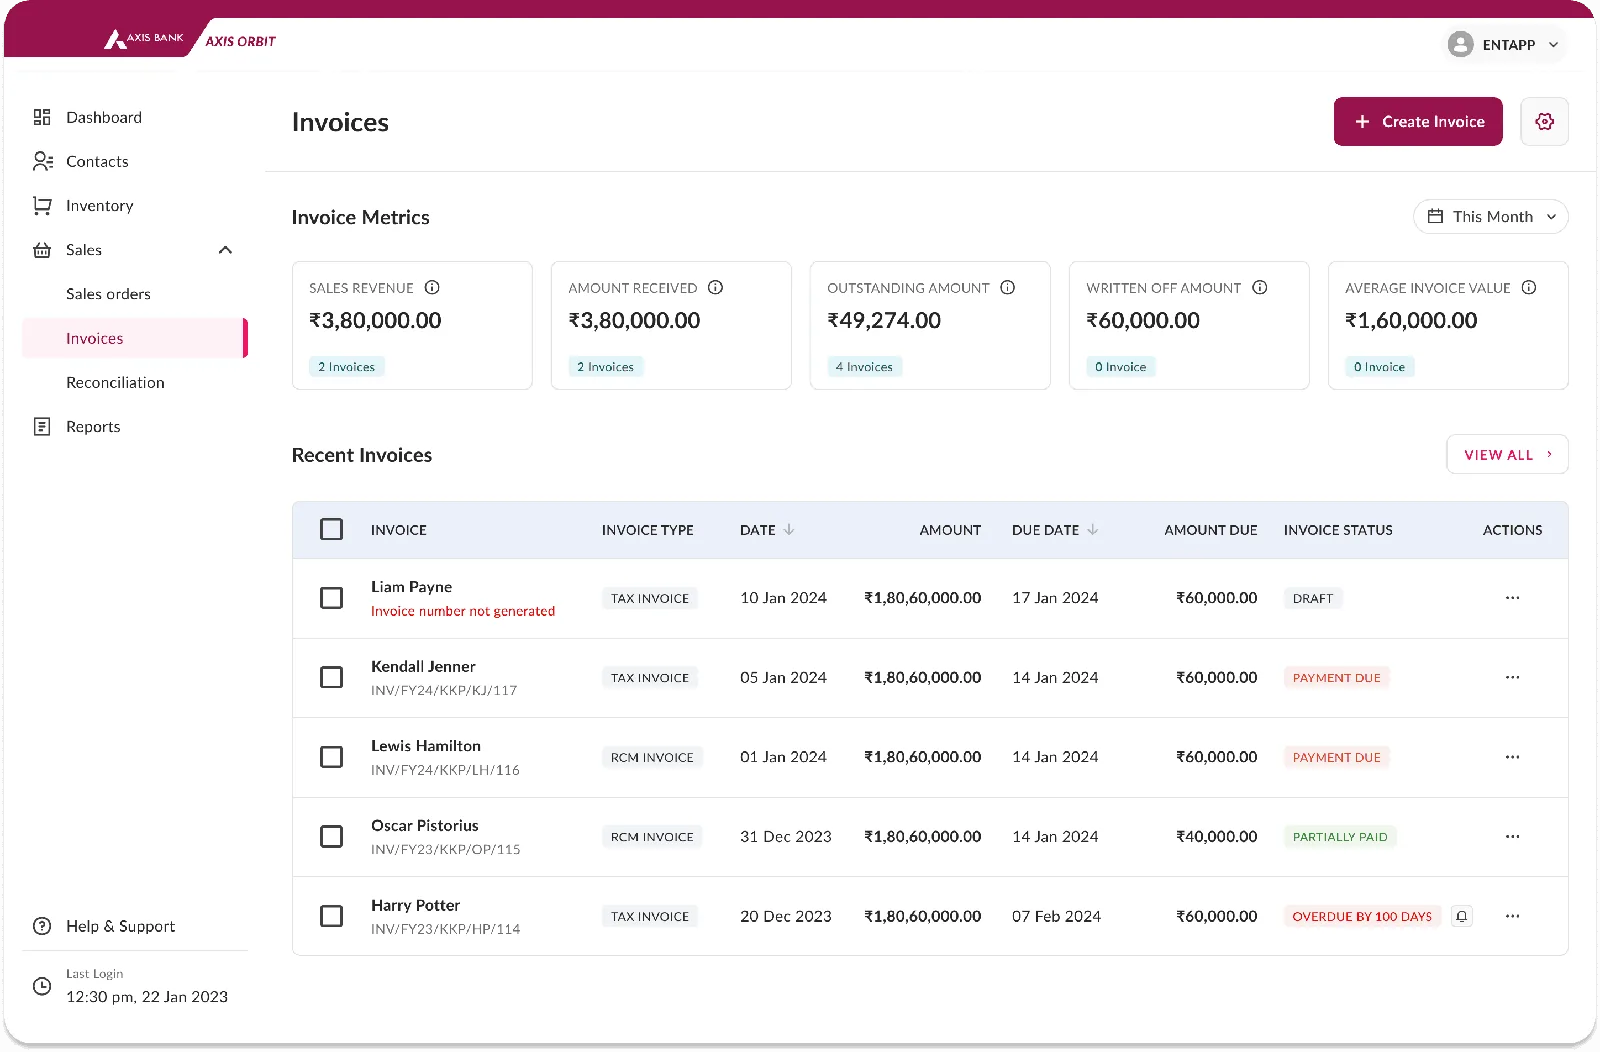Open actions menu for Oscar Pistorius invoice
1600x1052 pixels.
(1512, 836)
